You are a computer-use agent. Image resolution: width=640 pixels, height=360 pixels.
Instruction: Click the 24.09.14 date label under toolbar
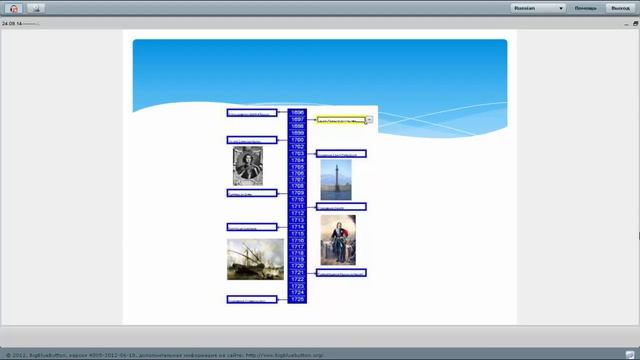[x=12, y=24]
